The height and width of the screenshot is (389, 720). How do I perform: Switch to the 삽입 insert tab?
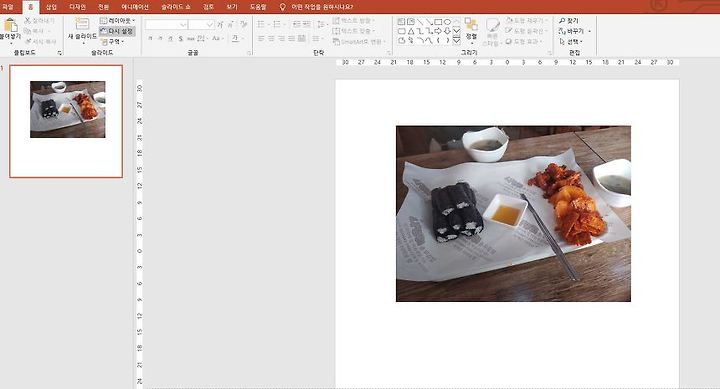pyautogui.click(x=51, y=7)
